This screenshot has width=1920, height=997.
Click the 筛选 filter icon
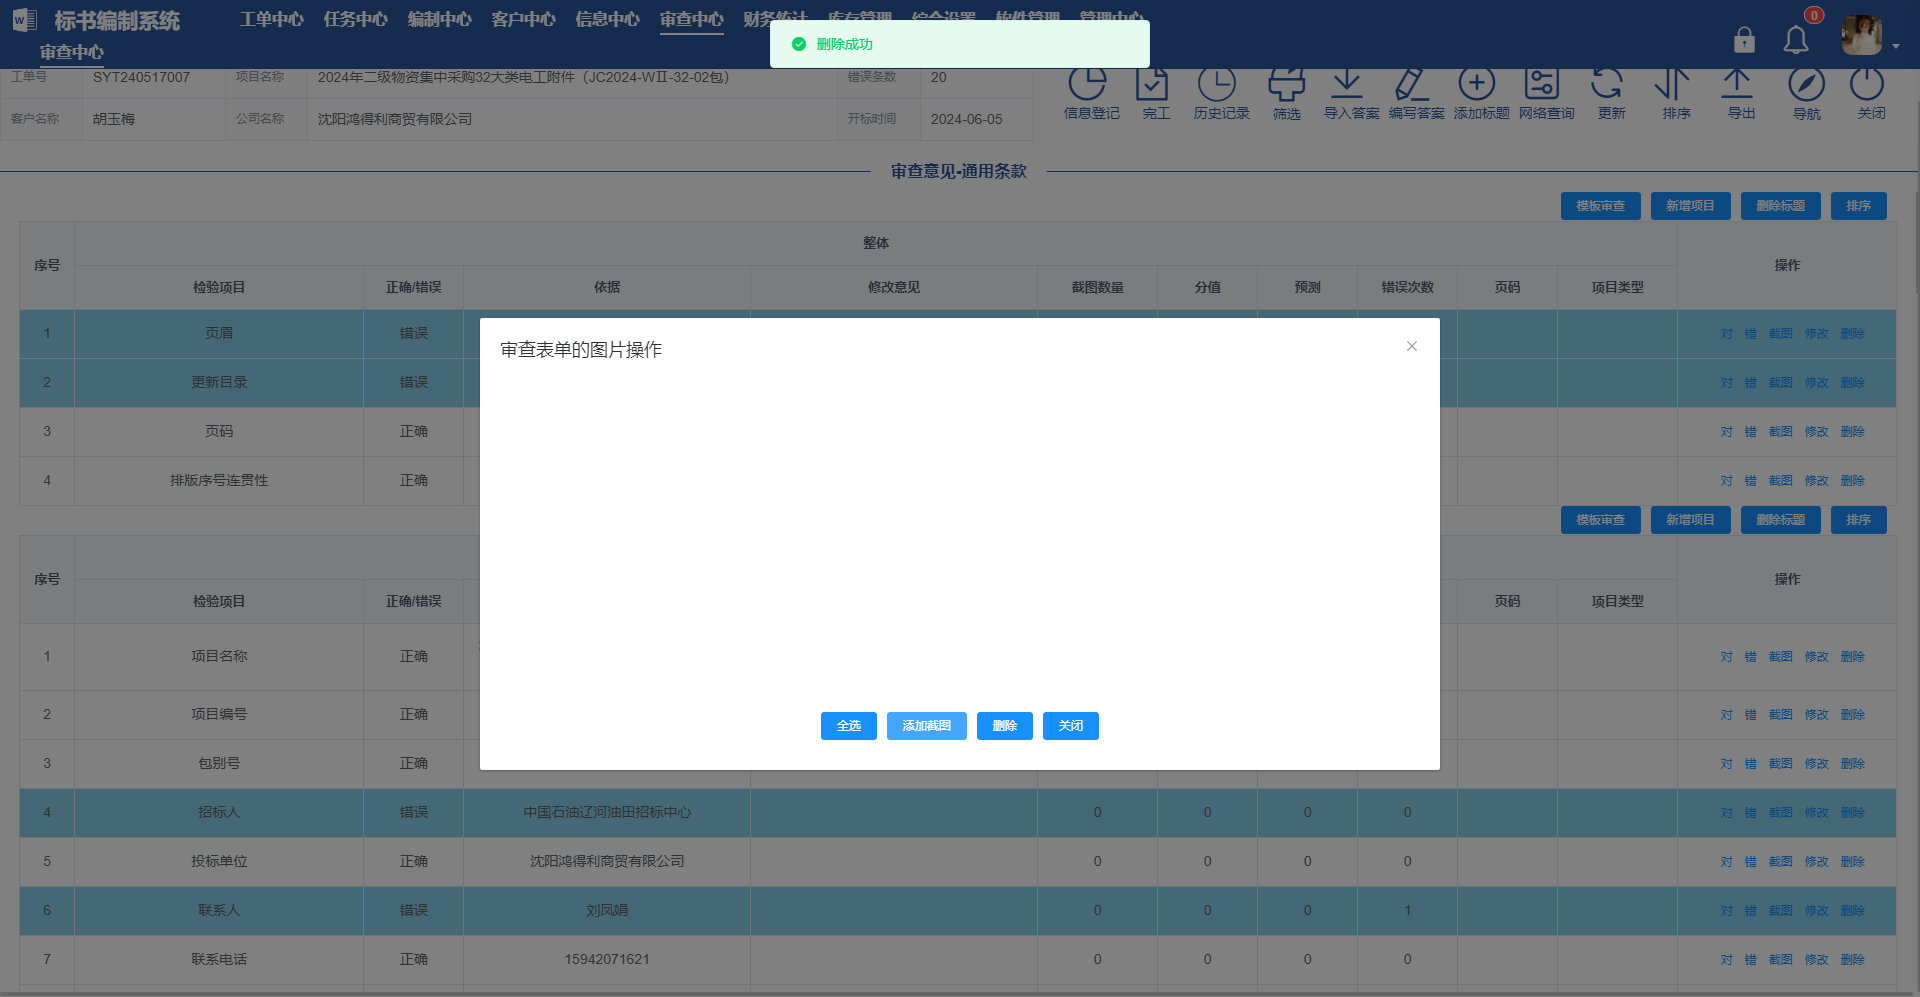coord(1286,83)
